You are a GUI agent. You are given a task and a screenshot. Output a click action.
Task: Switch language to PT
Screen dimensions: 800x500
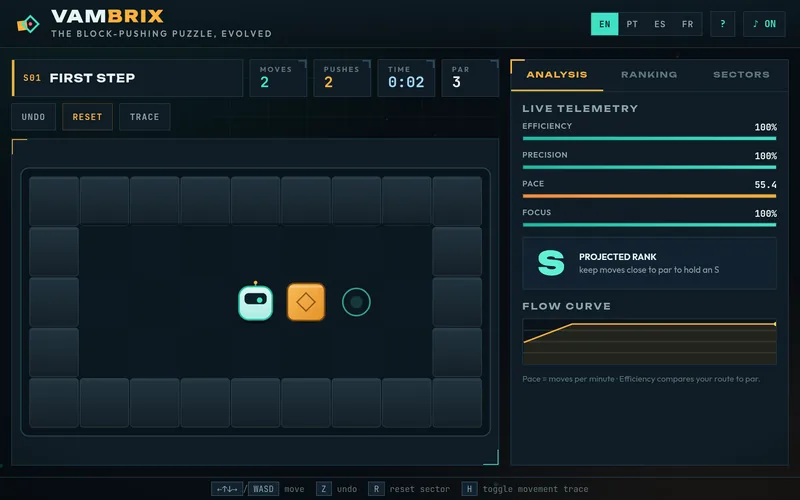pyautogui.click(x=632, y=24)
